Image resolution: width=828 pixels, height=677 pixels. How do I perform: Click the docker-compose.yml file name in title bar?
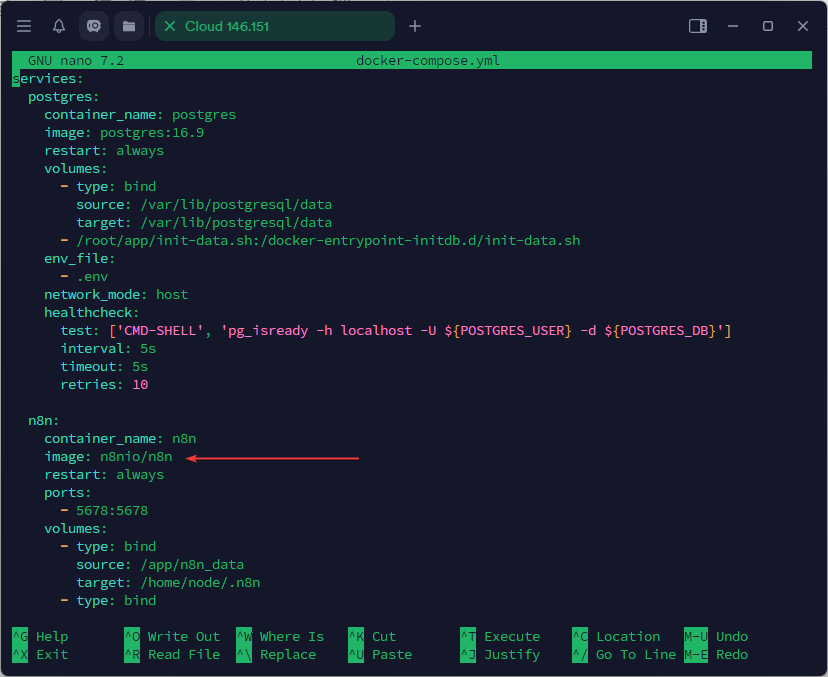tap(428, 61)
